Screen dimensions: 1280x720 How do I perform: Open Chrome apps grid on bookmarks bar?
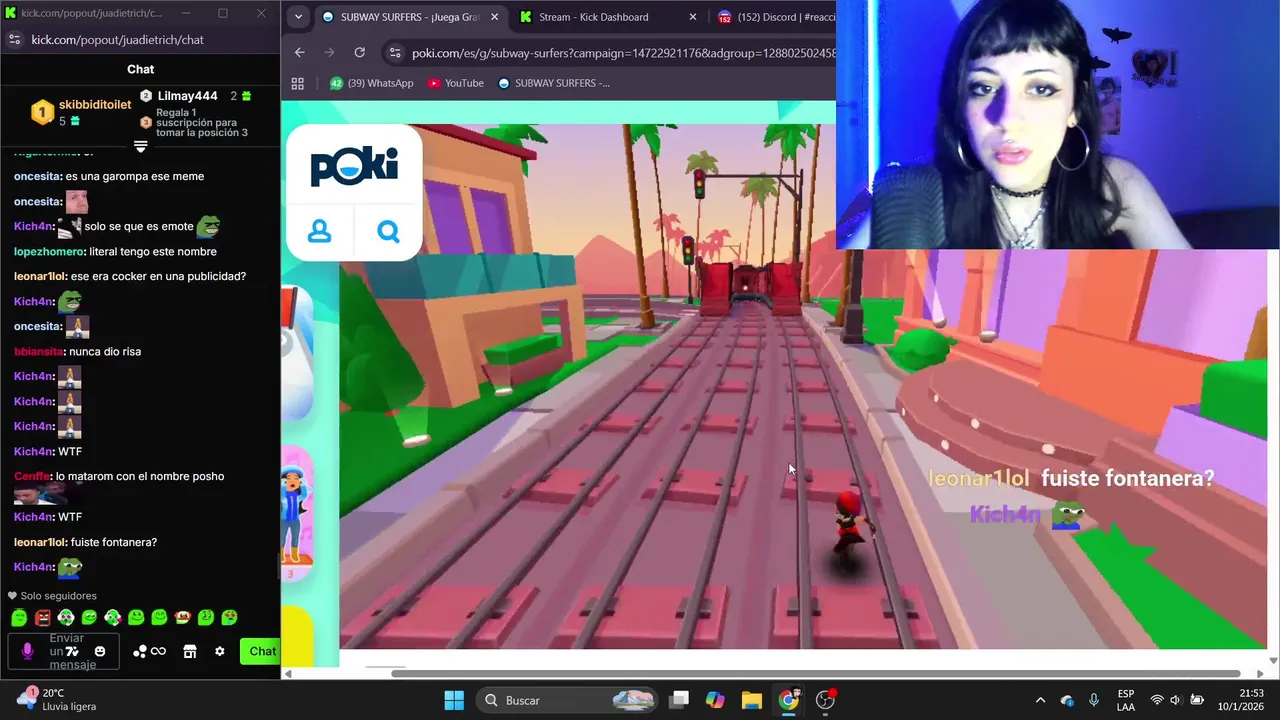click(x=297, y=83)
